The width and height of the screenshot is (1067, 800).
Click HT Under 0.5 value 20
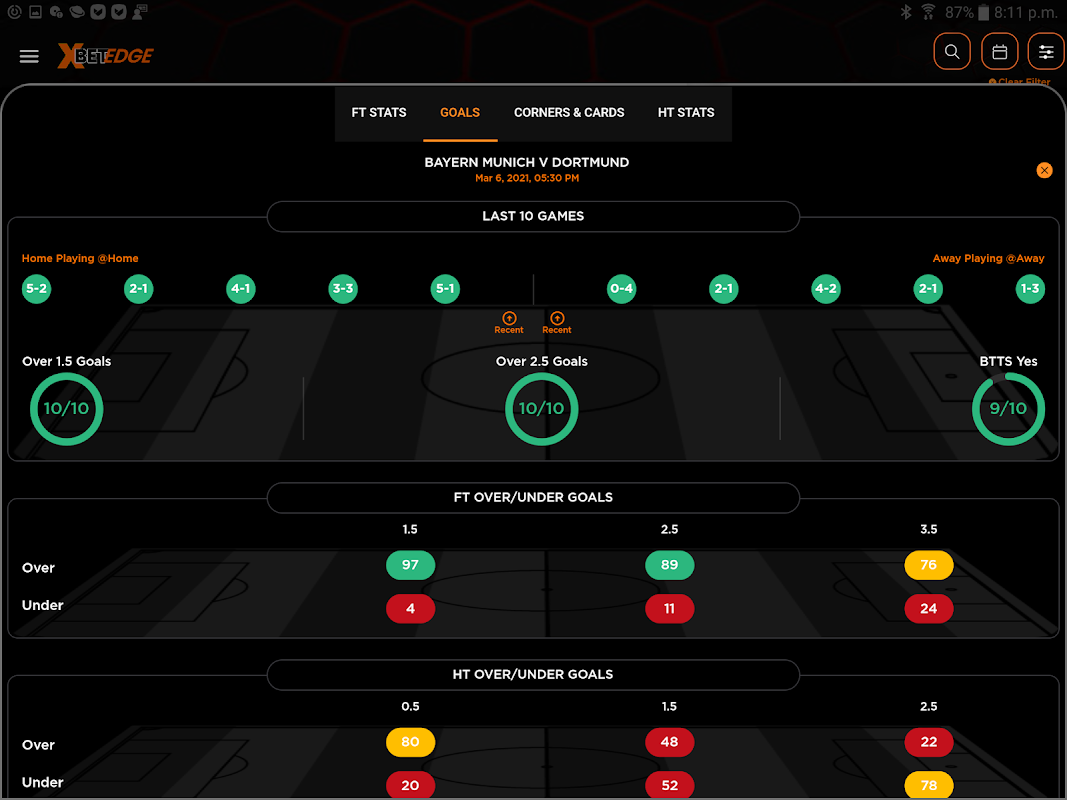pyautogui.click(x=410, y=785)
